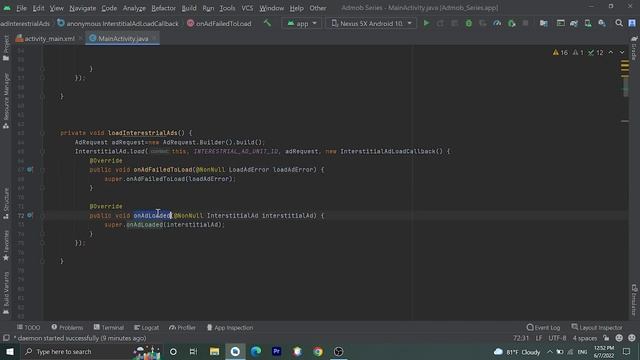Start debugging with the green bug icon

coord(469,23)
